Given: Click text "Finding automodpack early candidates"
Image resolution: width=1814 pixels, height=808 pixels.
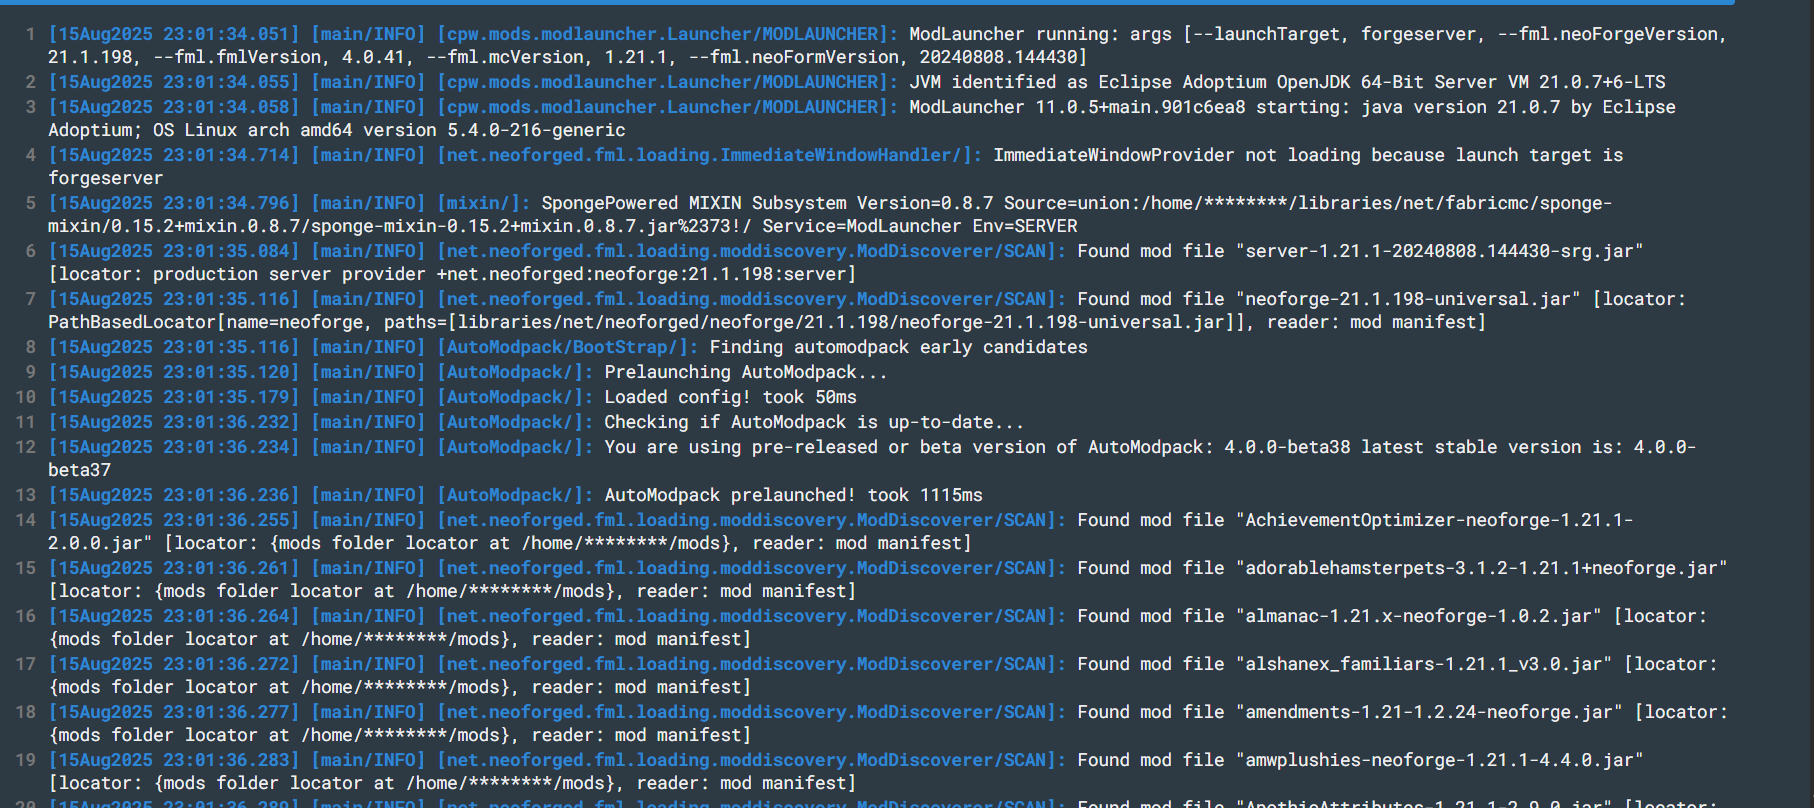Looking at the screenshot, I should pos(899,347).
